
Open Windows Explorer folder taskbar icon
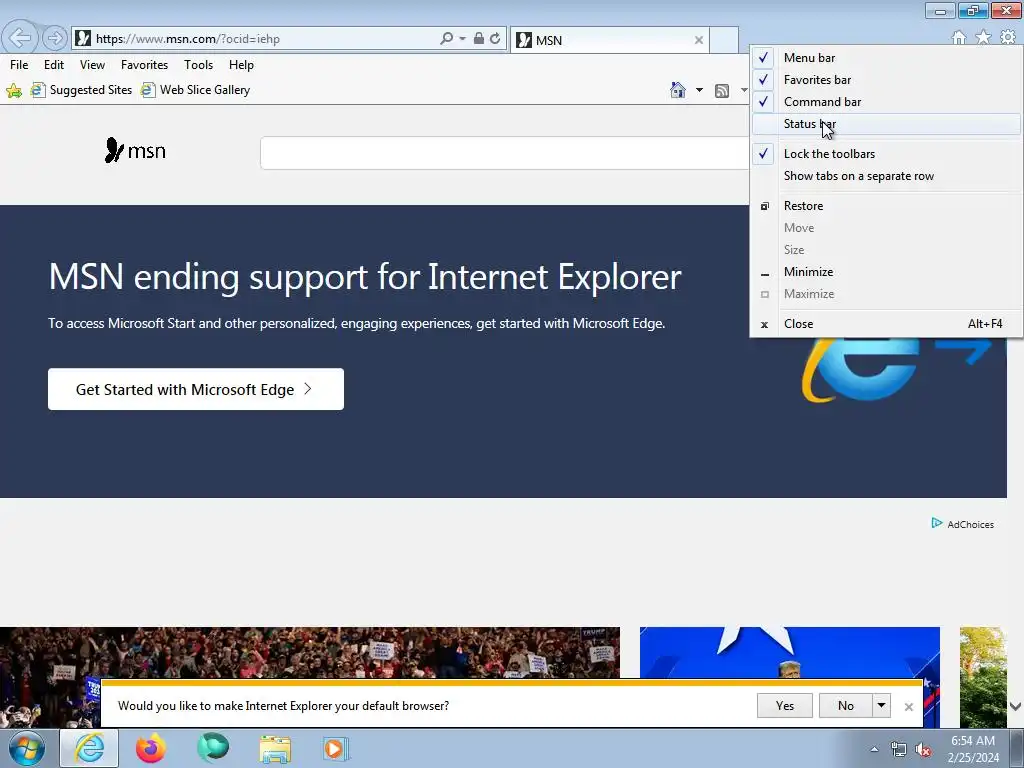275,748
